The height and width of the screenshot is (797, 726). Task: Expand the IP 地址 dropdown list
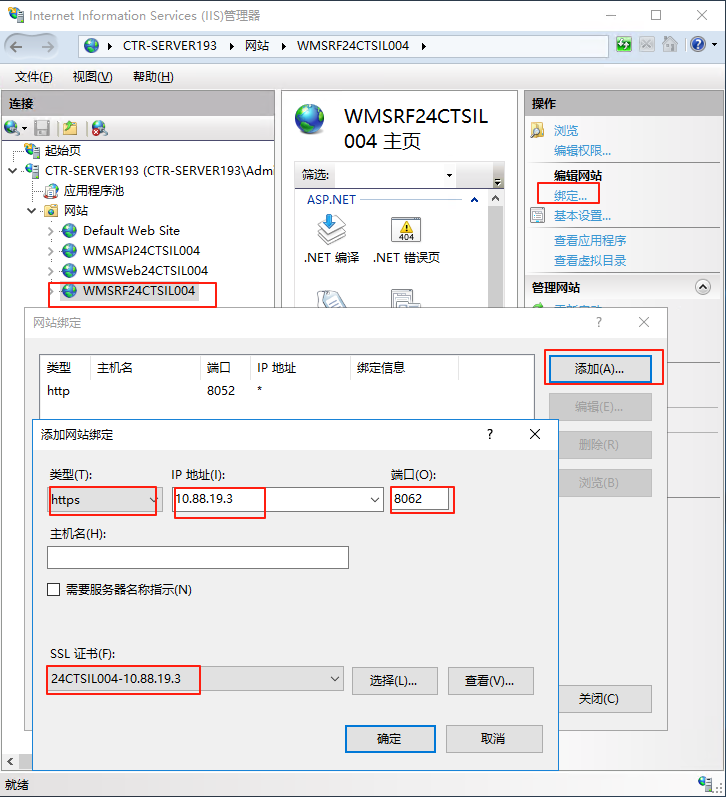[375, 499]
